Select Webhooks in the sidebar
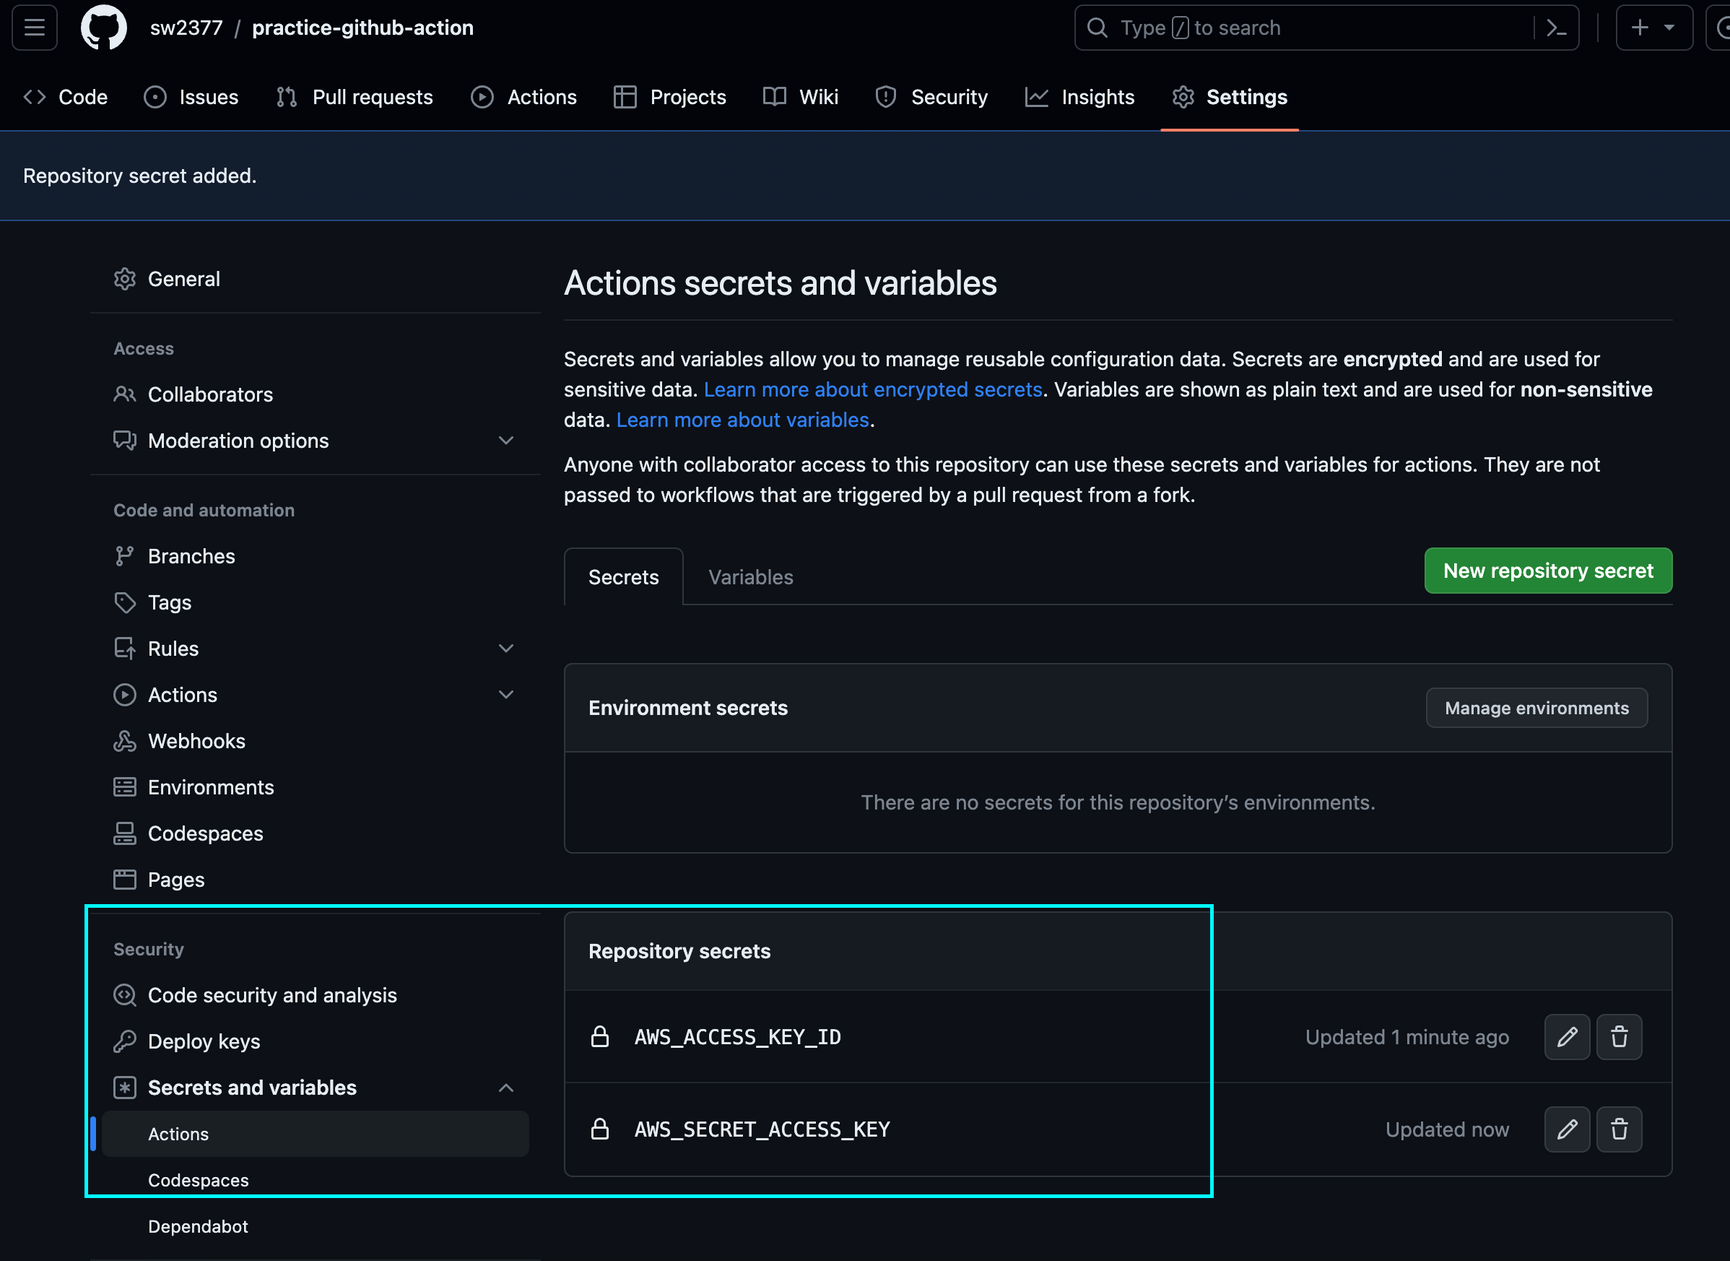The width and height of the screenshot is (1730, 1261). point(197,740)
